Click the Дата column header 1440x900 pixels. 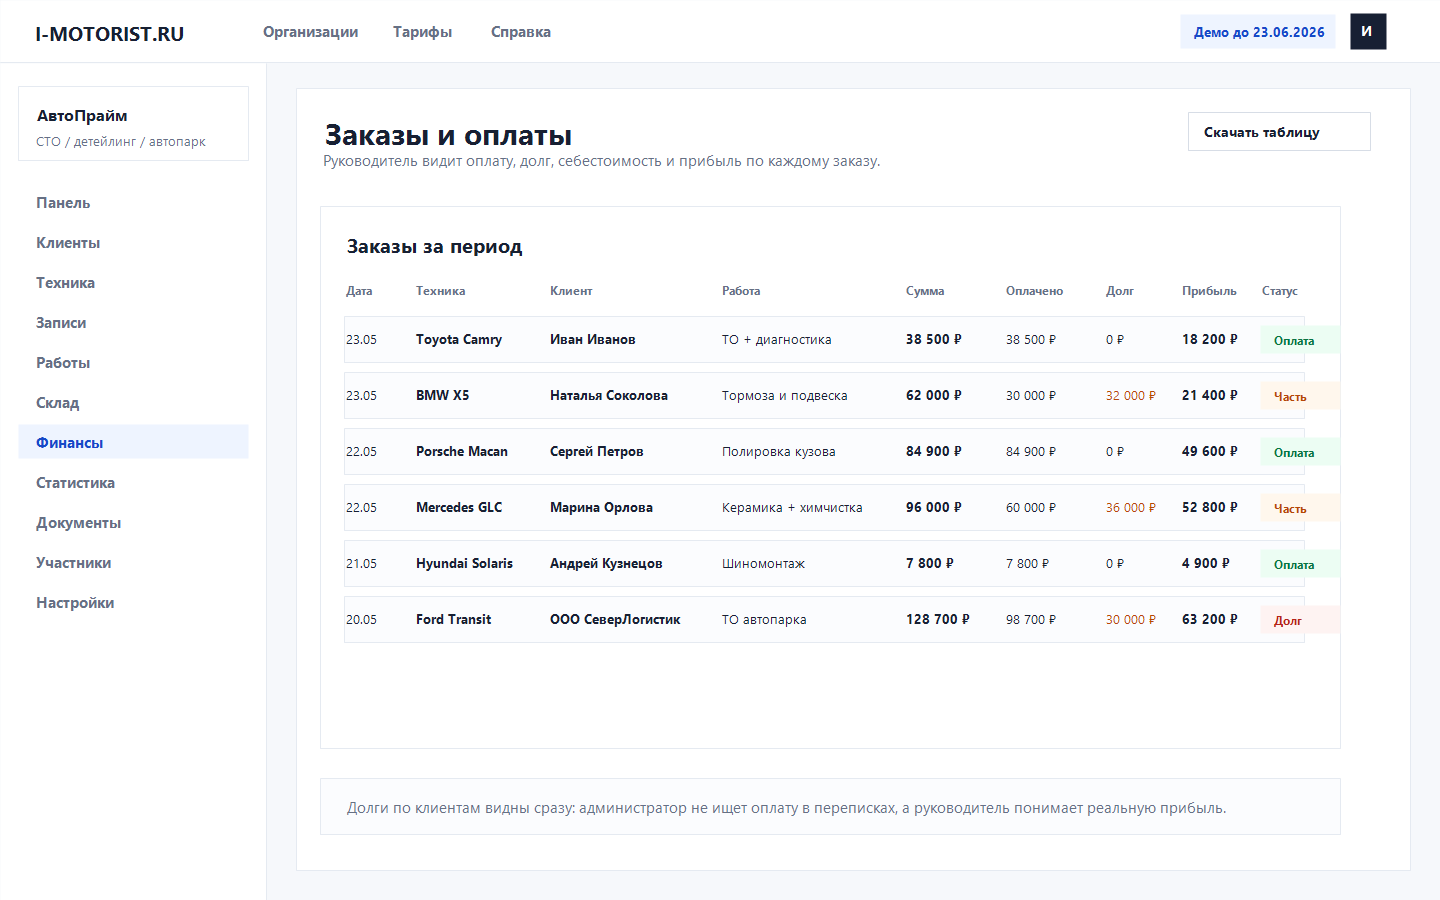click(x=359, y=291)
